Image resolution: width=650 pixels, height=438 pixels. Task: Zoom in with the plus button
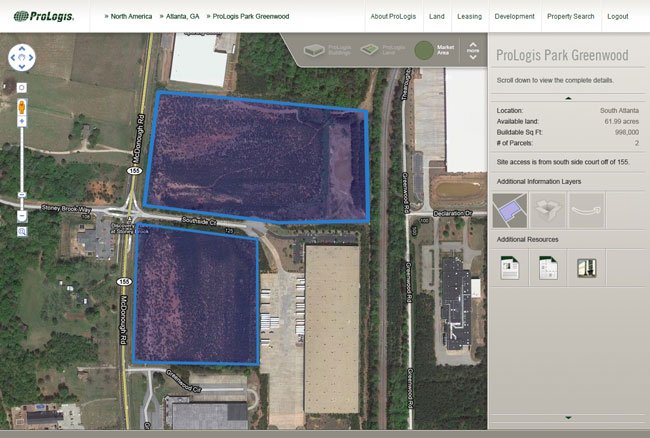[x=22, y=121]
